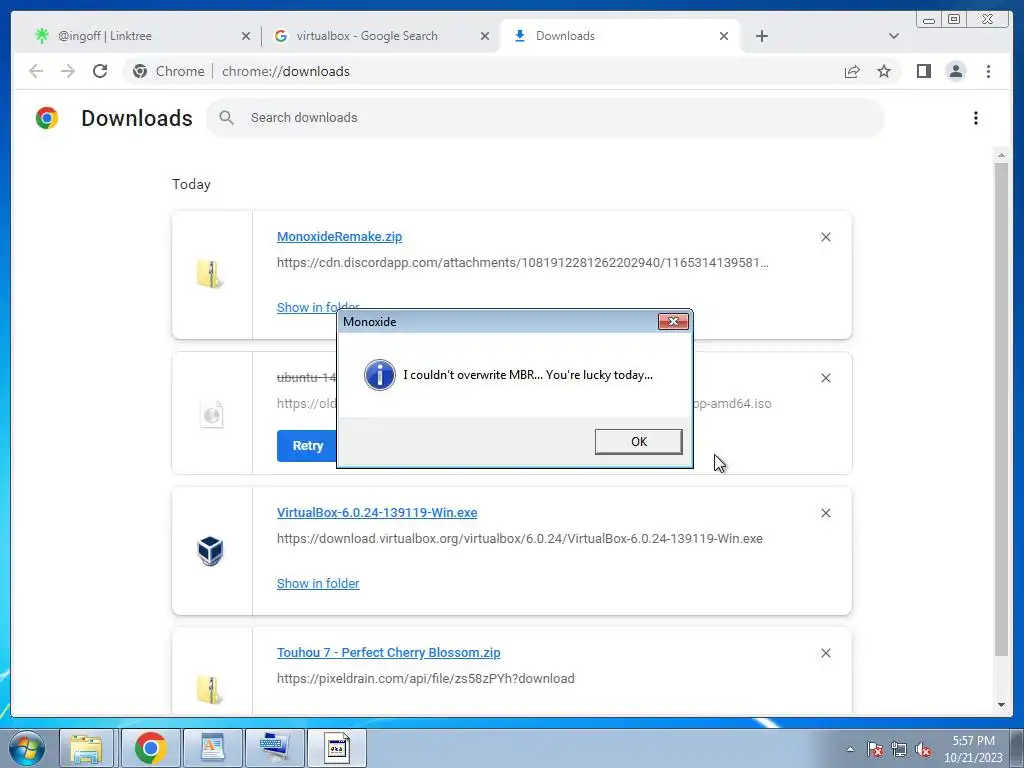Click the scrollbar down arrow
Screen dimensions: 1024x768
point(1001,705)
